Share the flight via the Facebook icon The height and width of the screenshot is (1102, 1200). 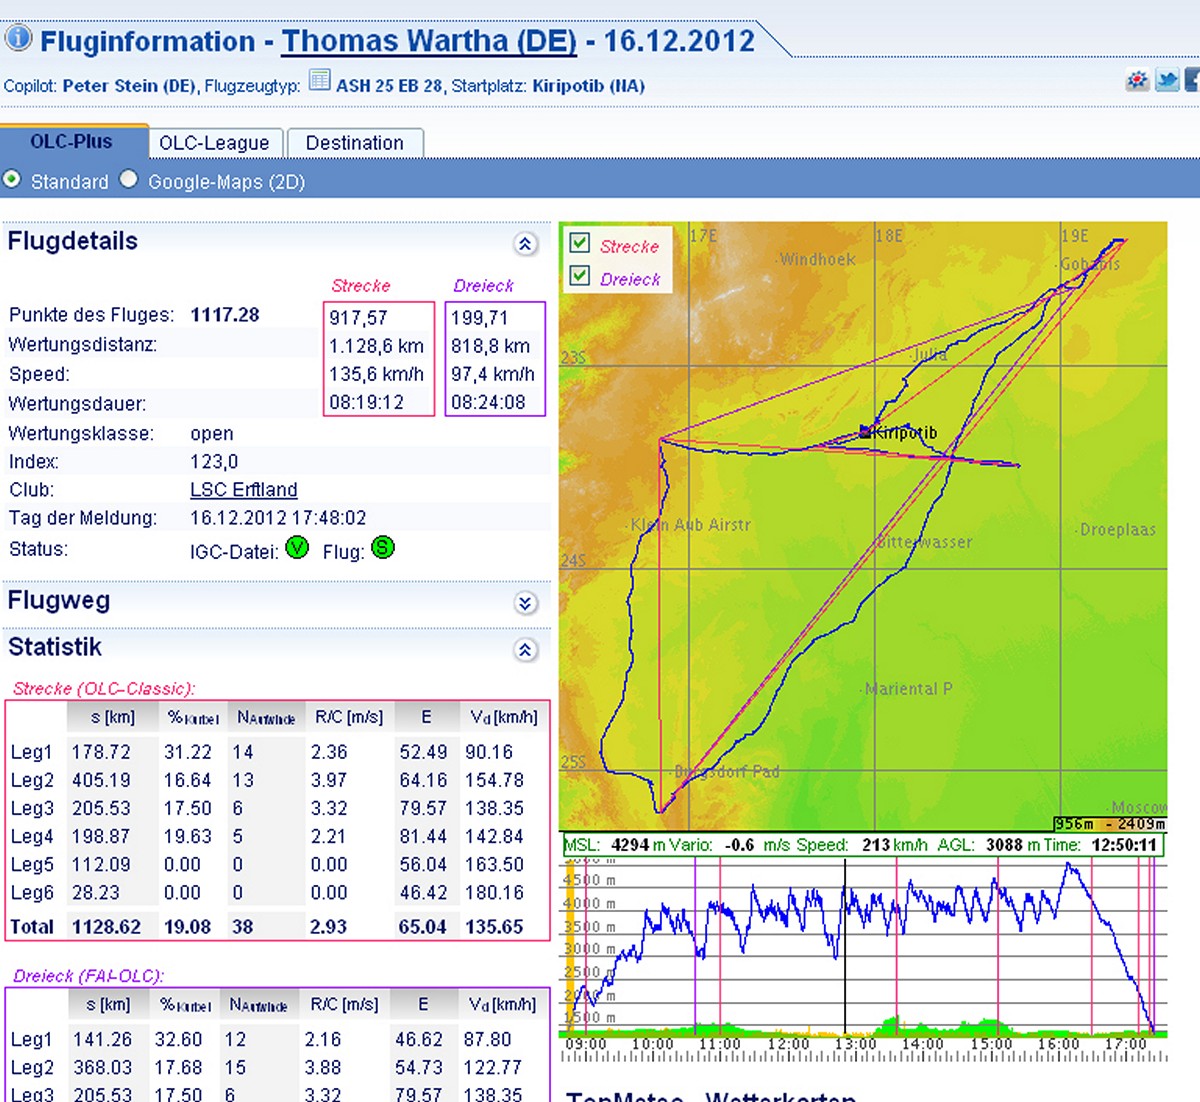click(1192, 80)
